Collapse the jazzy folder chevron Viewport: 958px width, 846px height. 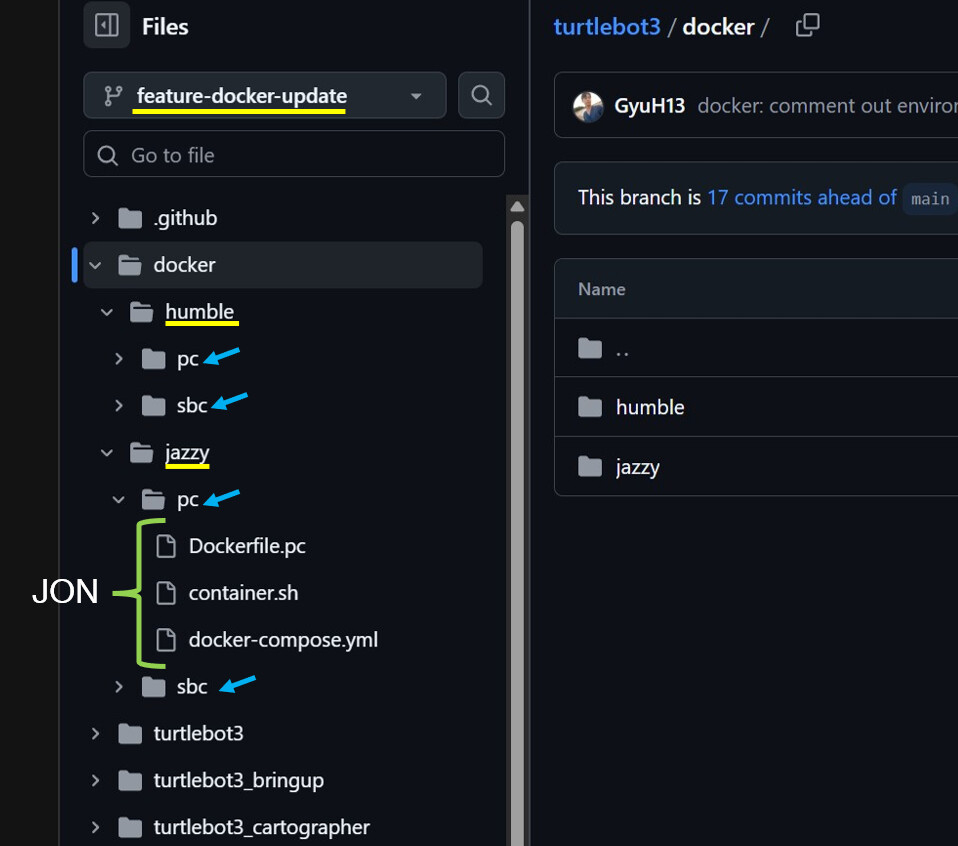point(107,453)
